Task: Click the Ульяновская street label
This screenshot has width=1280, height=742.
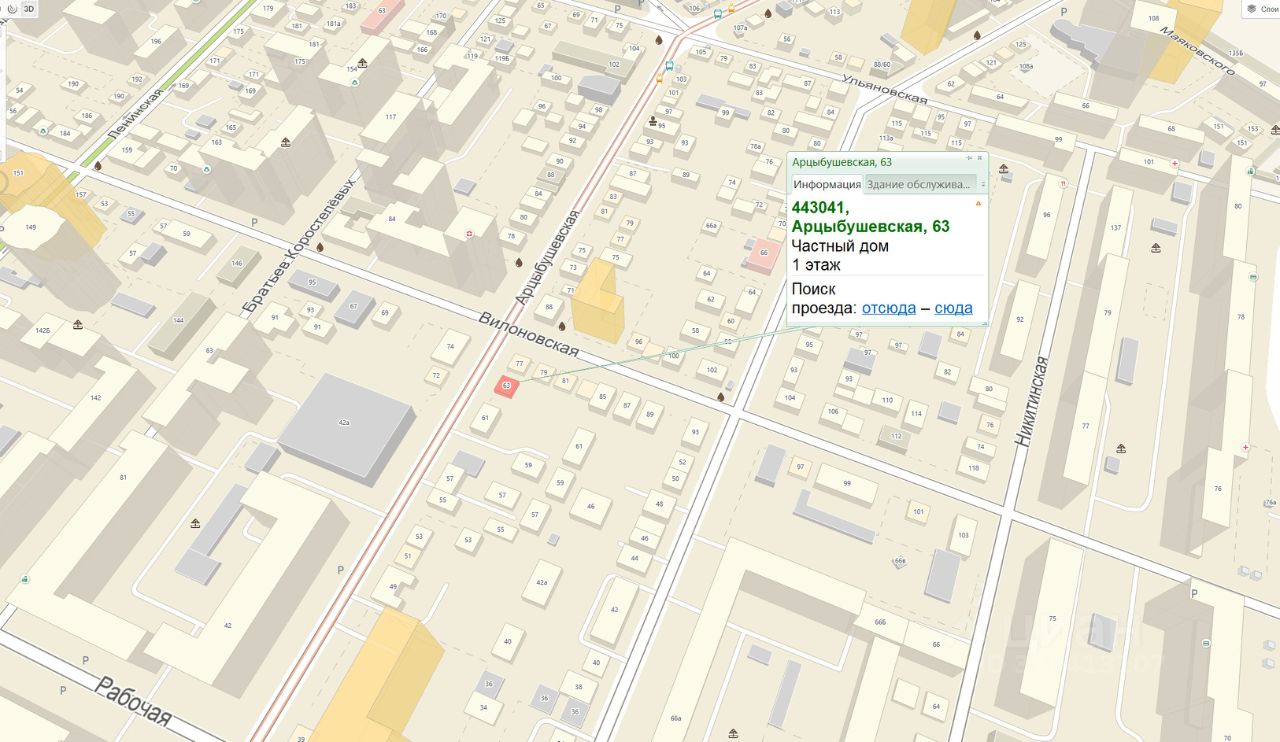Action: coord(884,89)
